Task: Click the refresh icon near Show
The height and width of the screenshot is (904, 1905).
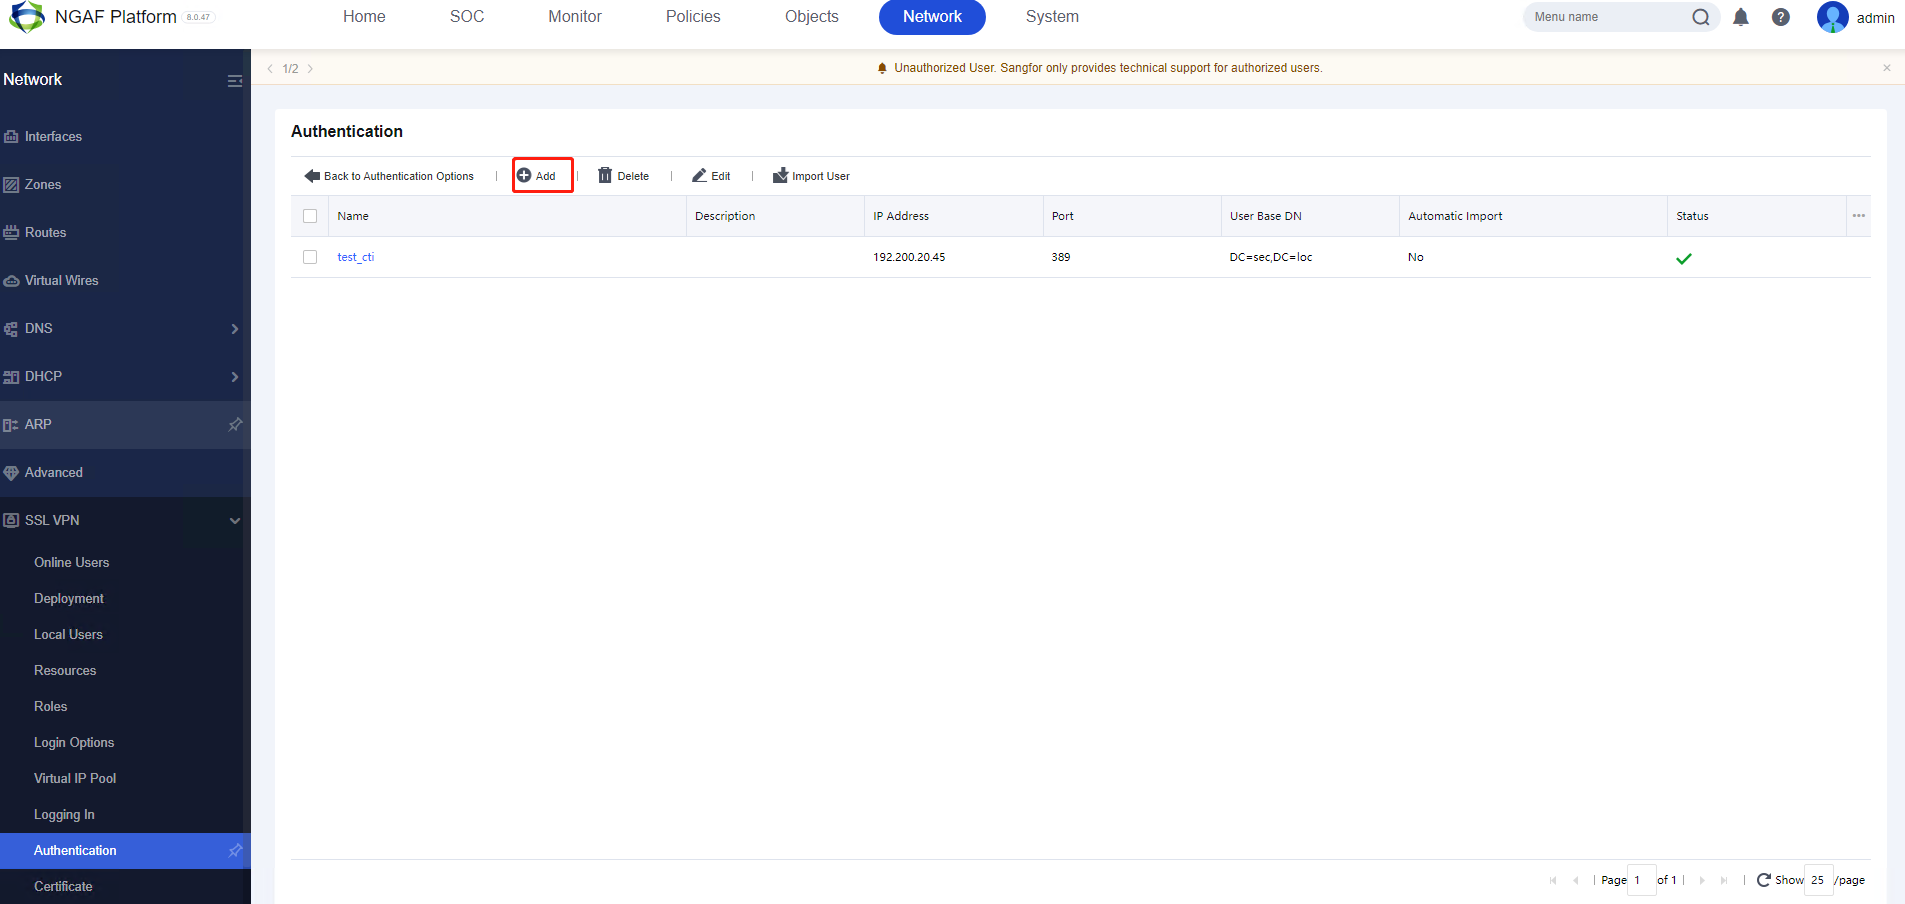Action: 1763,880
